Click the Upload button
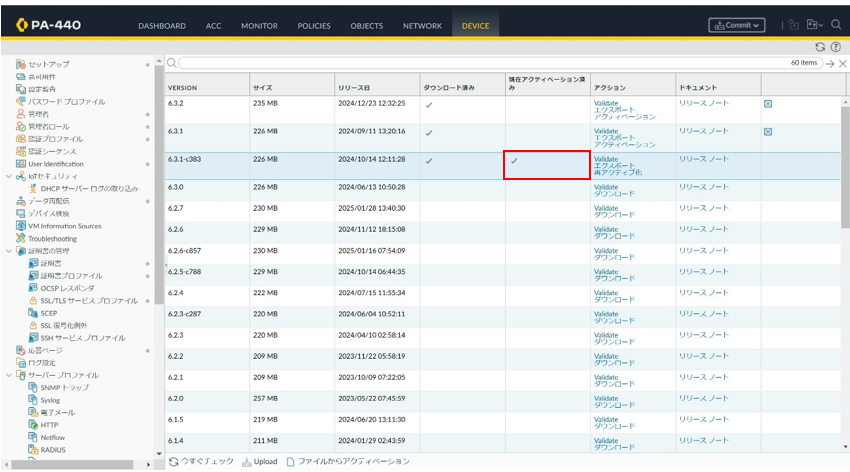Image resolution: width=850 pixels, height=472 pixels. [260, 462]
